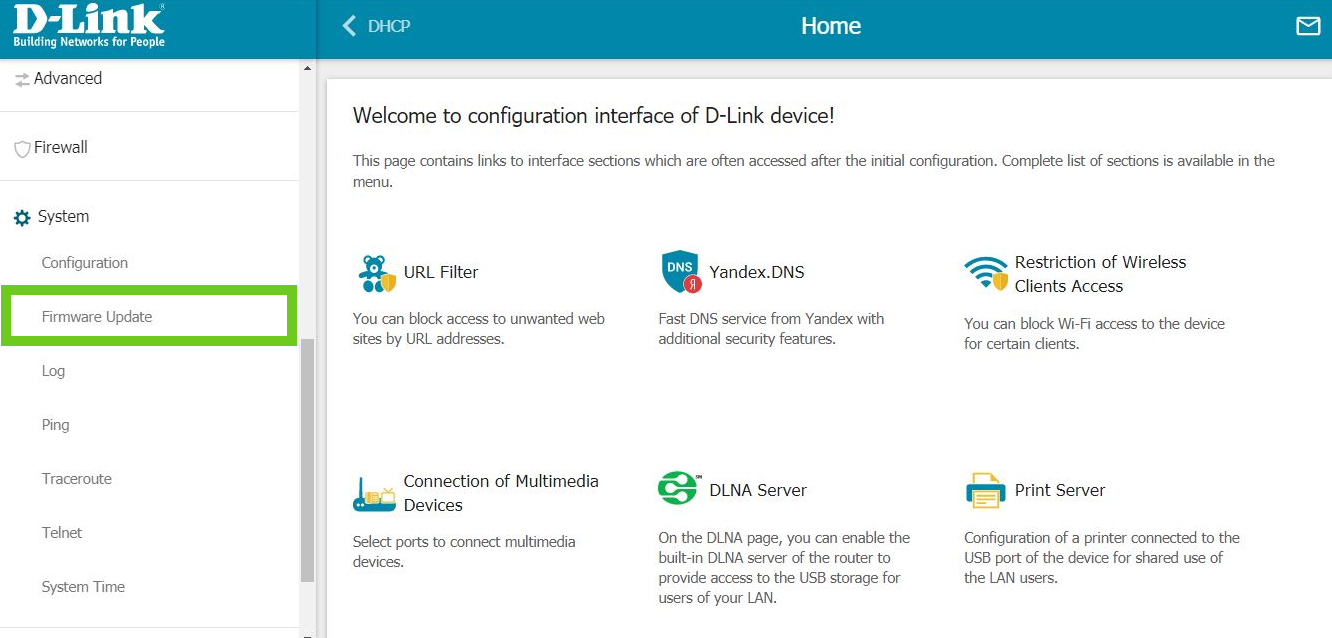Screen dimensions: 1332x638
Task: Click the Connection of Multimedia Devices icon
Action: [x=375, y=494]
